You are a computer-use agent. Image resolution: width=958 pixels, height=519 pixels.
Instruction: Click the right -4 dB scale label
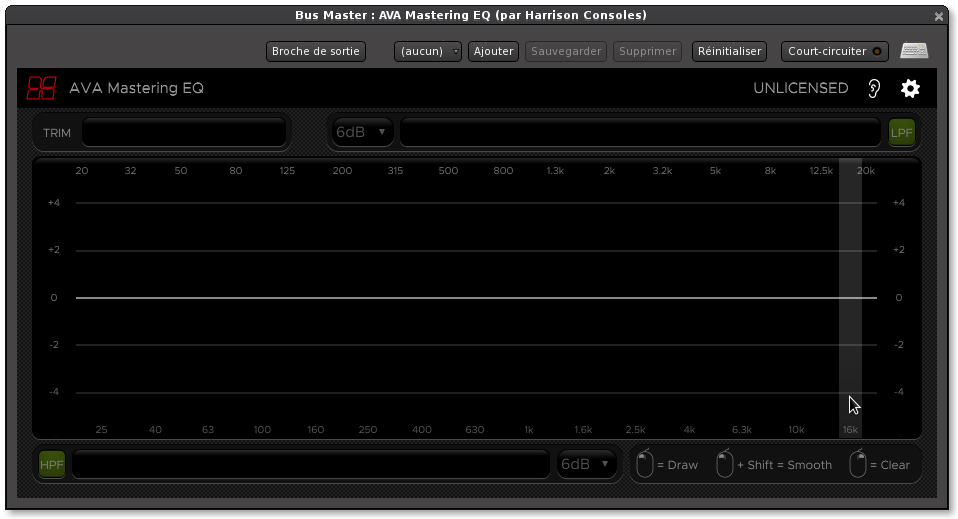coord(899,392)
